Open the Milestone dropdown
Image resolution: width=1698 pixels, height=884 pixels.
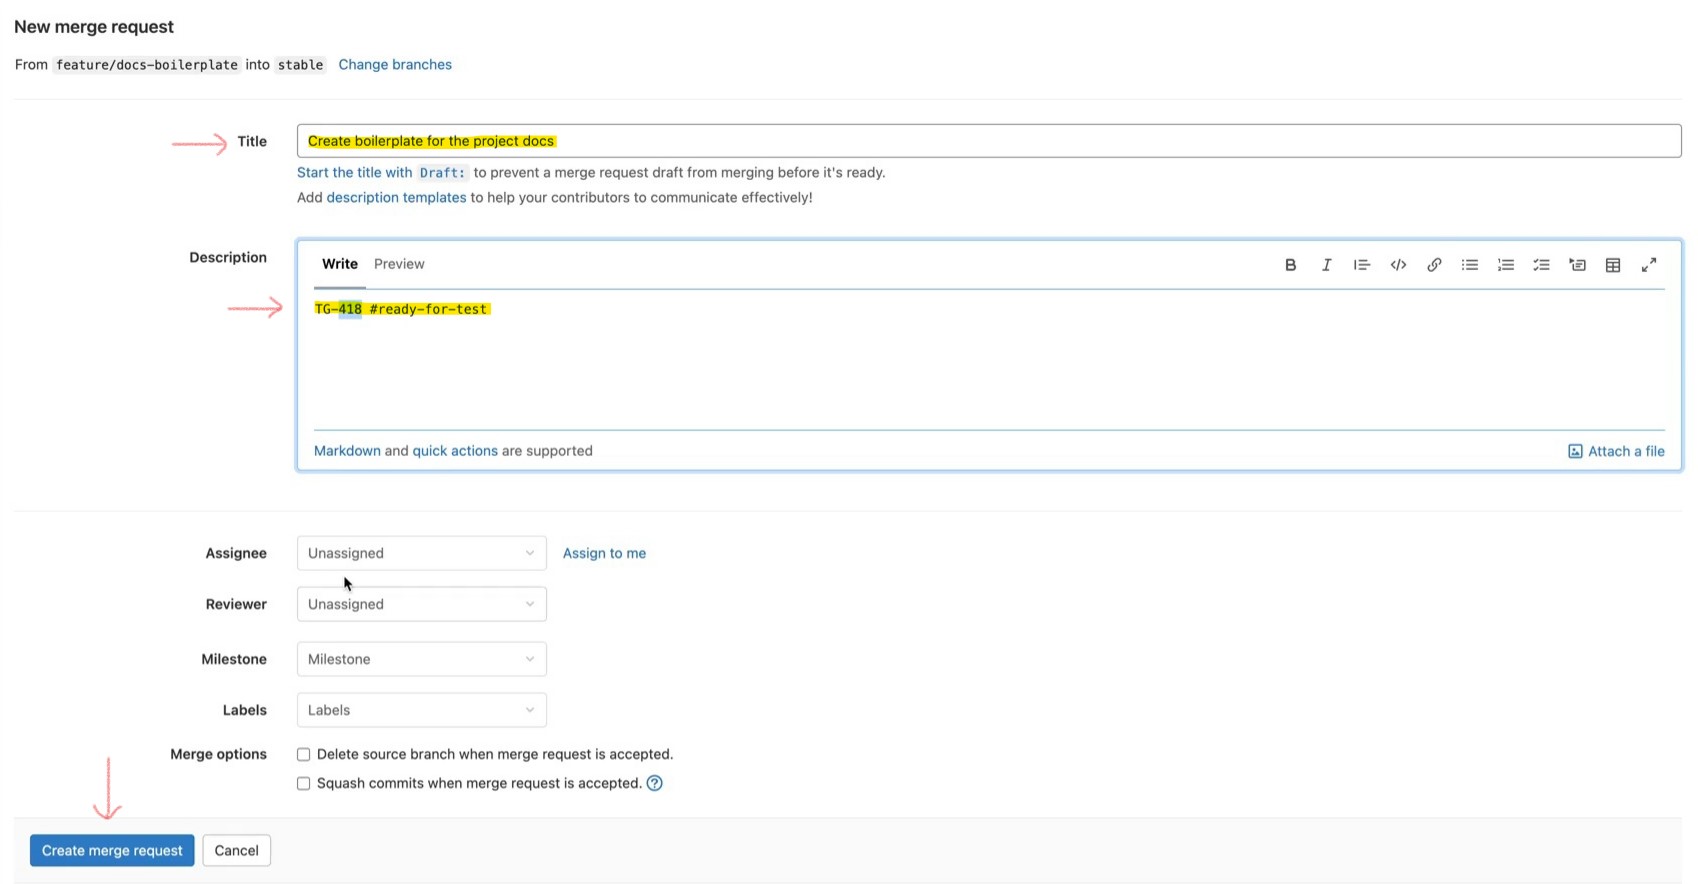[421, 659]
